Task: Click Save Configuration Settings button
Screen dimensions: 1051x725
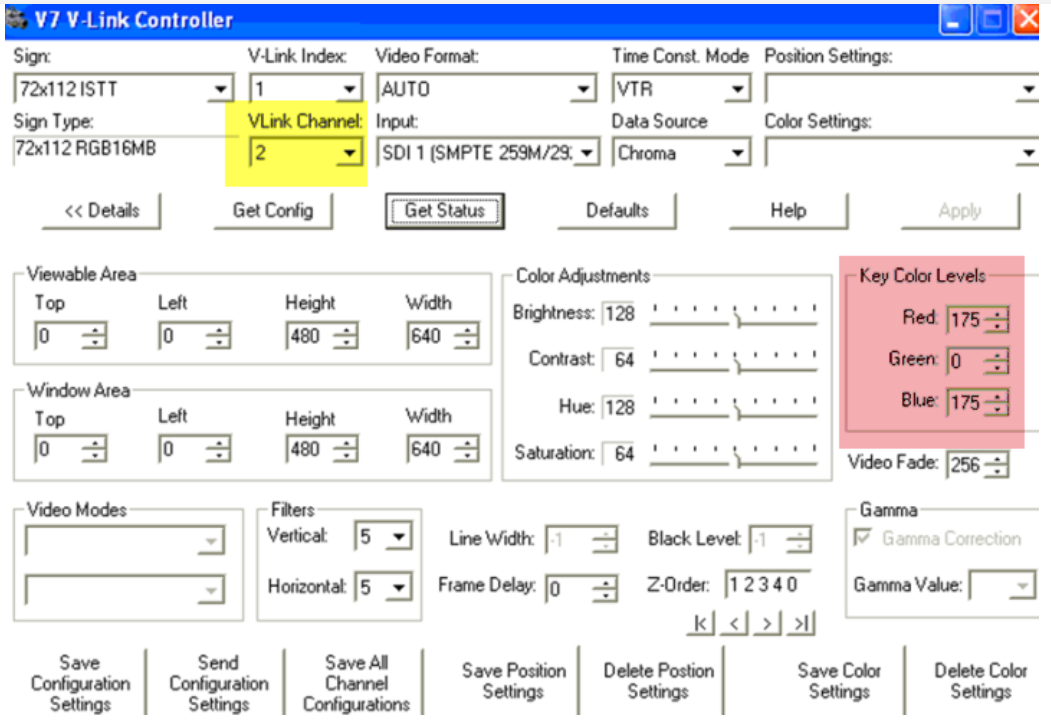Action: pos(80,684)
